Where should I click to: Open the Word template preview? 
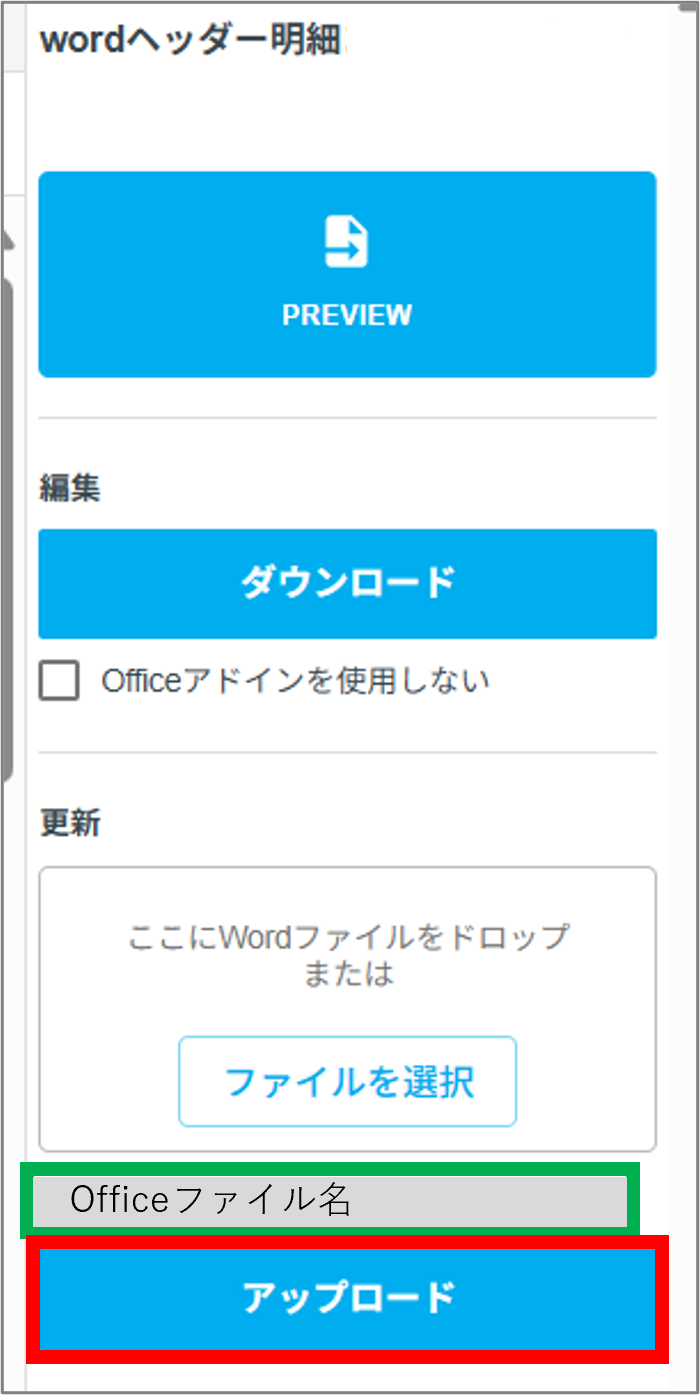click(x=347, y=275)
